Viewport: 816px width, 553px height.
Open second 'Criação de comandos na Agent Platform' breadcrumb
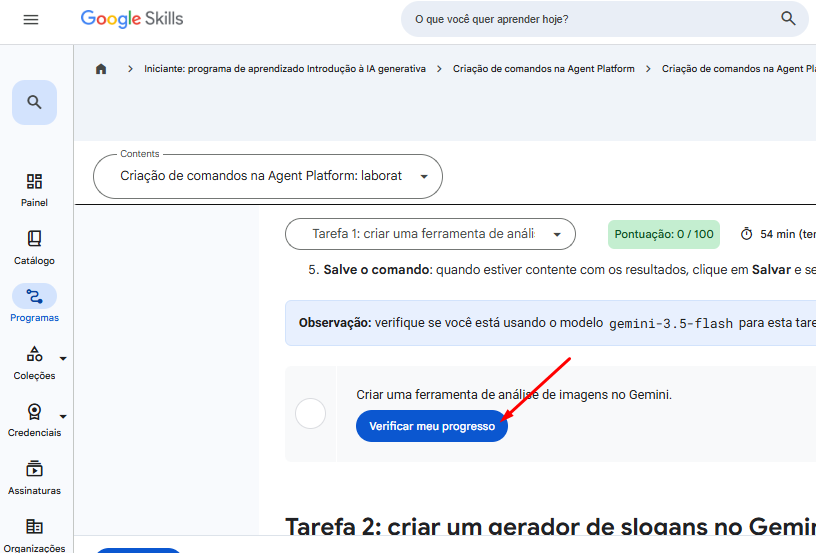[x=739, y=69]
